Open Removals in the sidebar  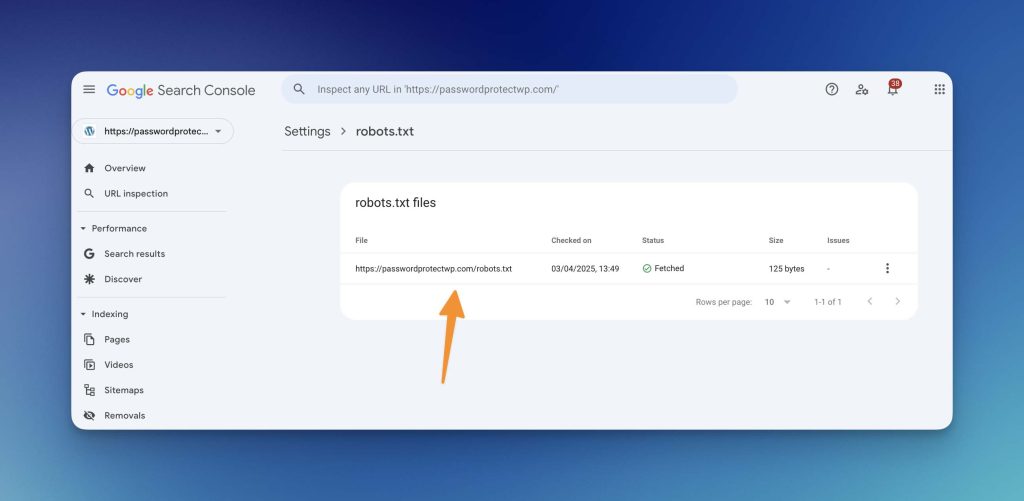pyautogui.click(x=125, y=415)
